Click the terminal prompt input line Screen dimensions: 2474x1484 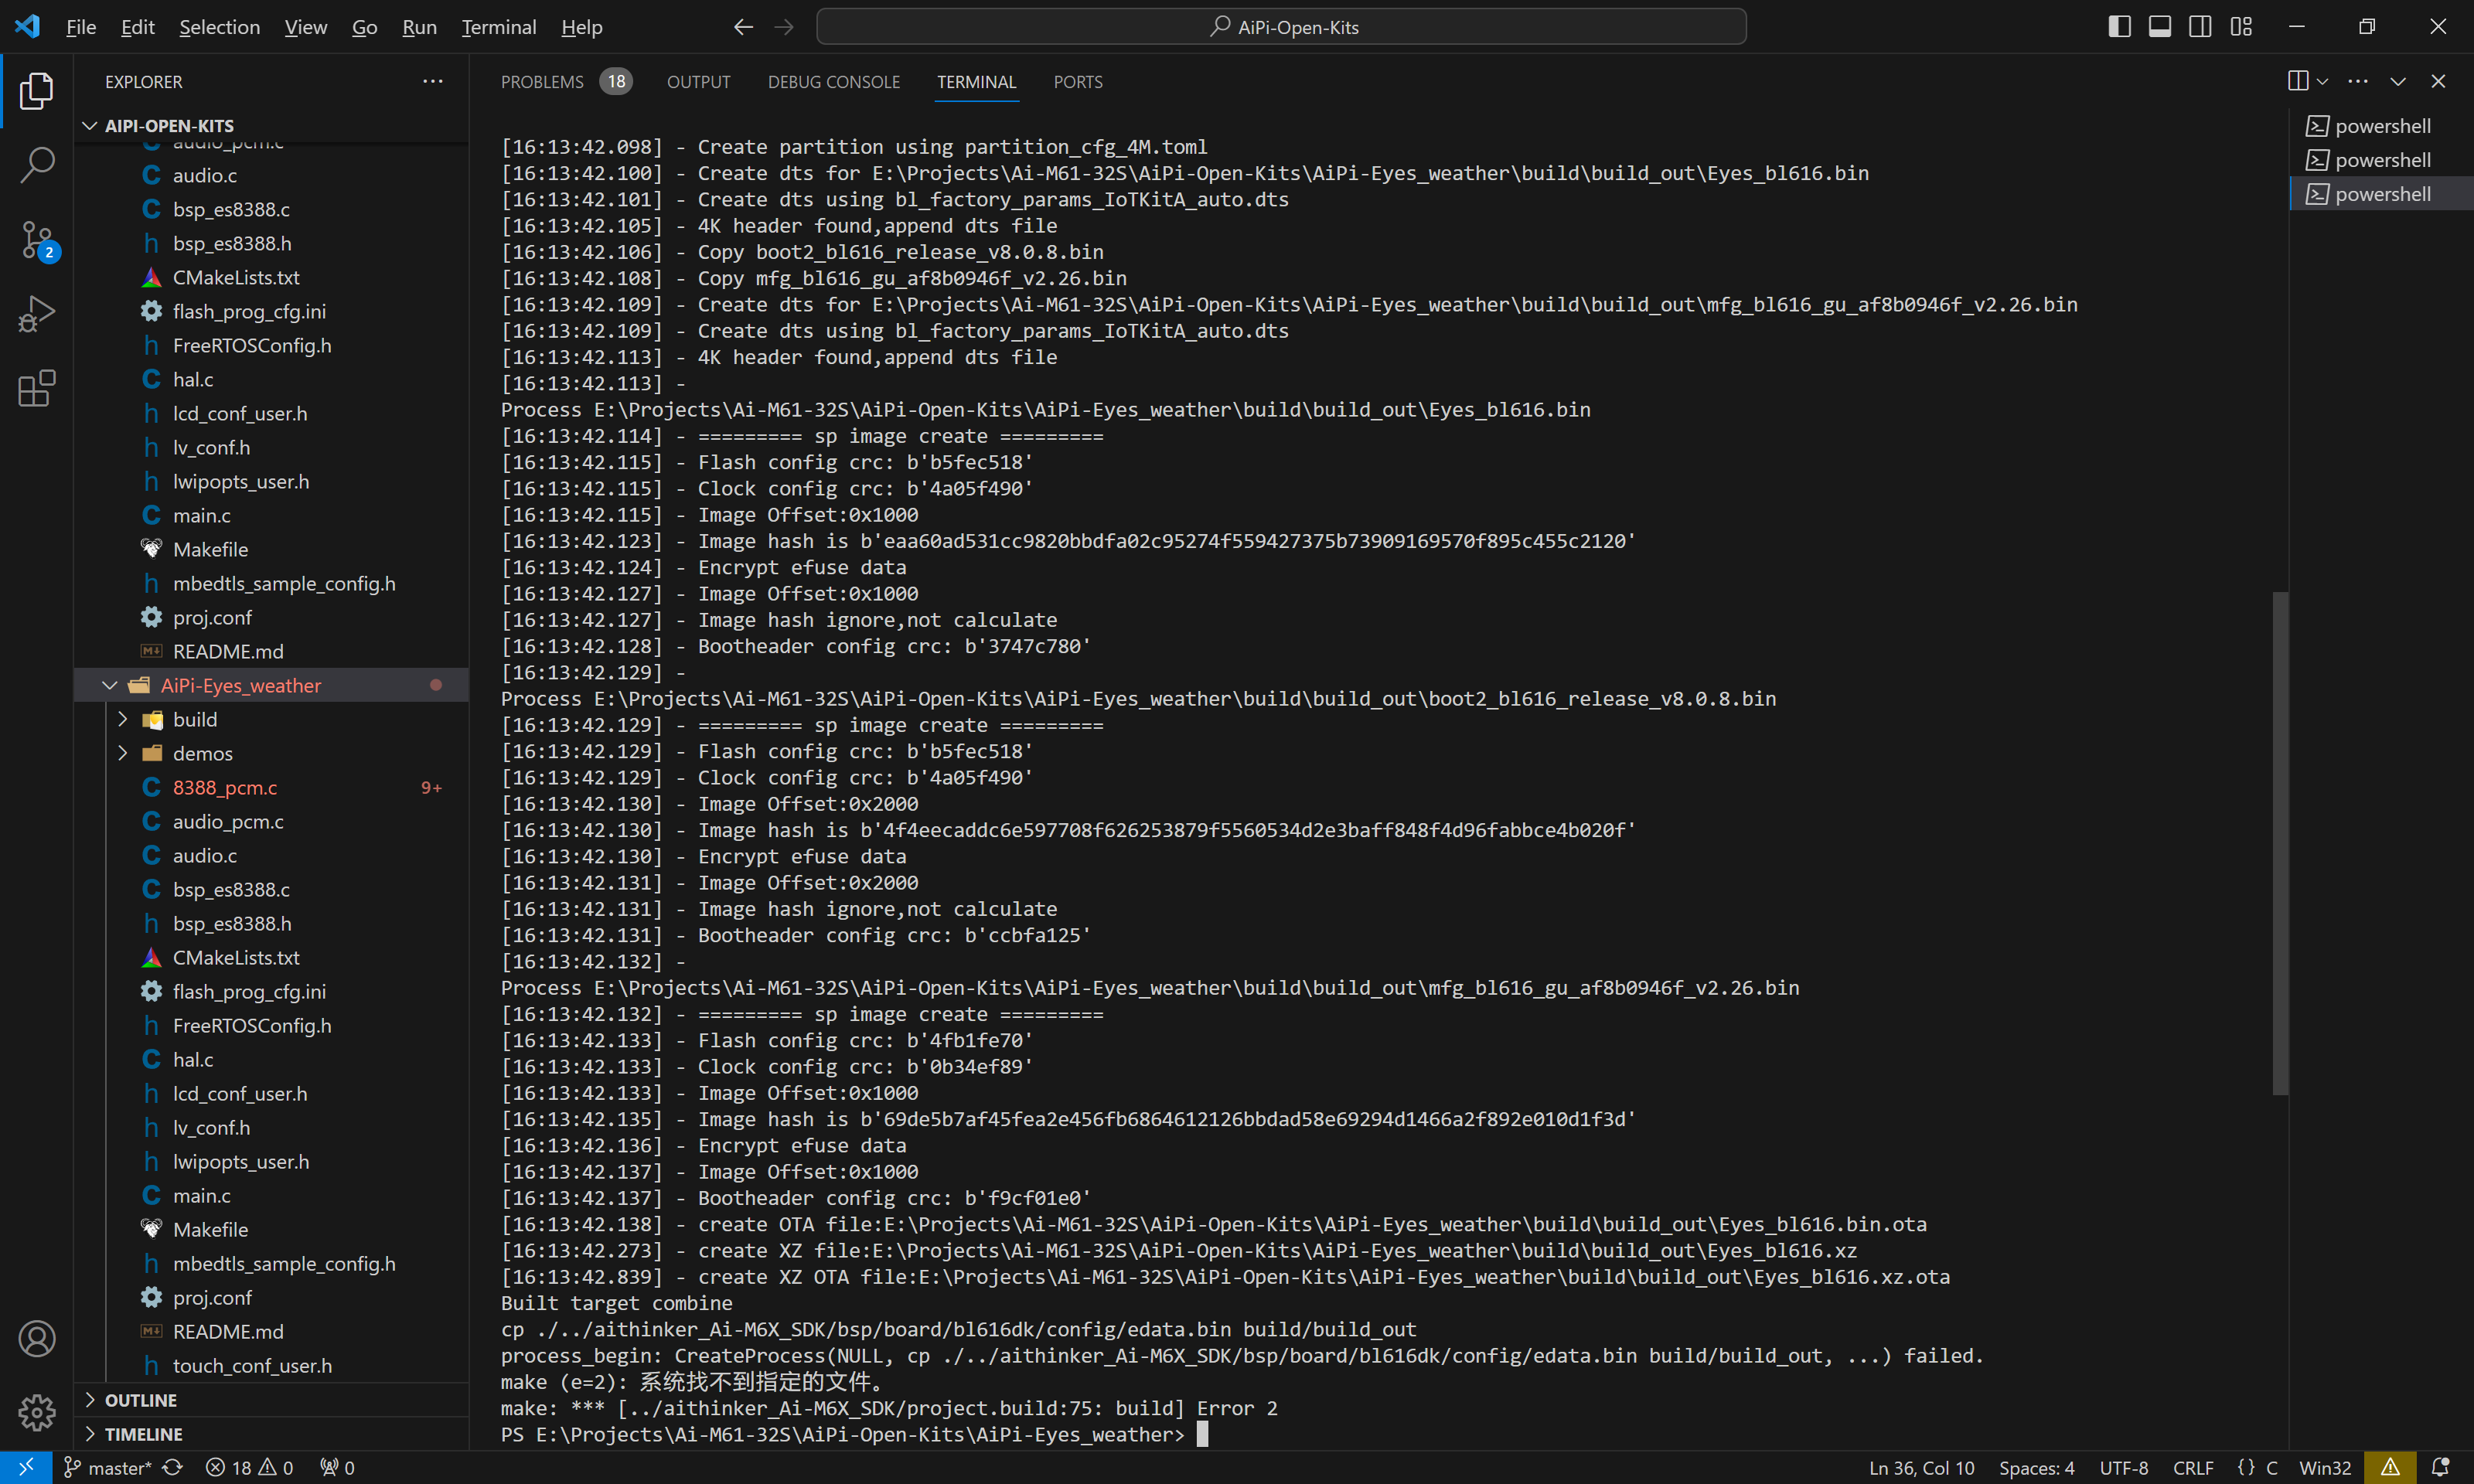[854, 1434]
